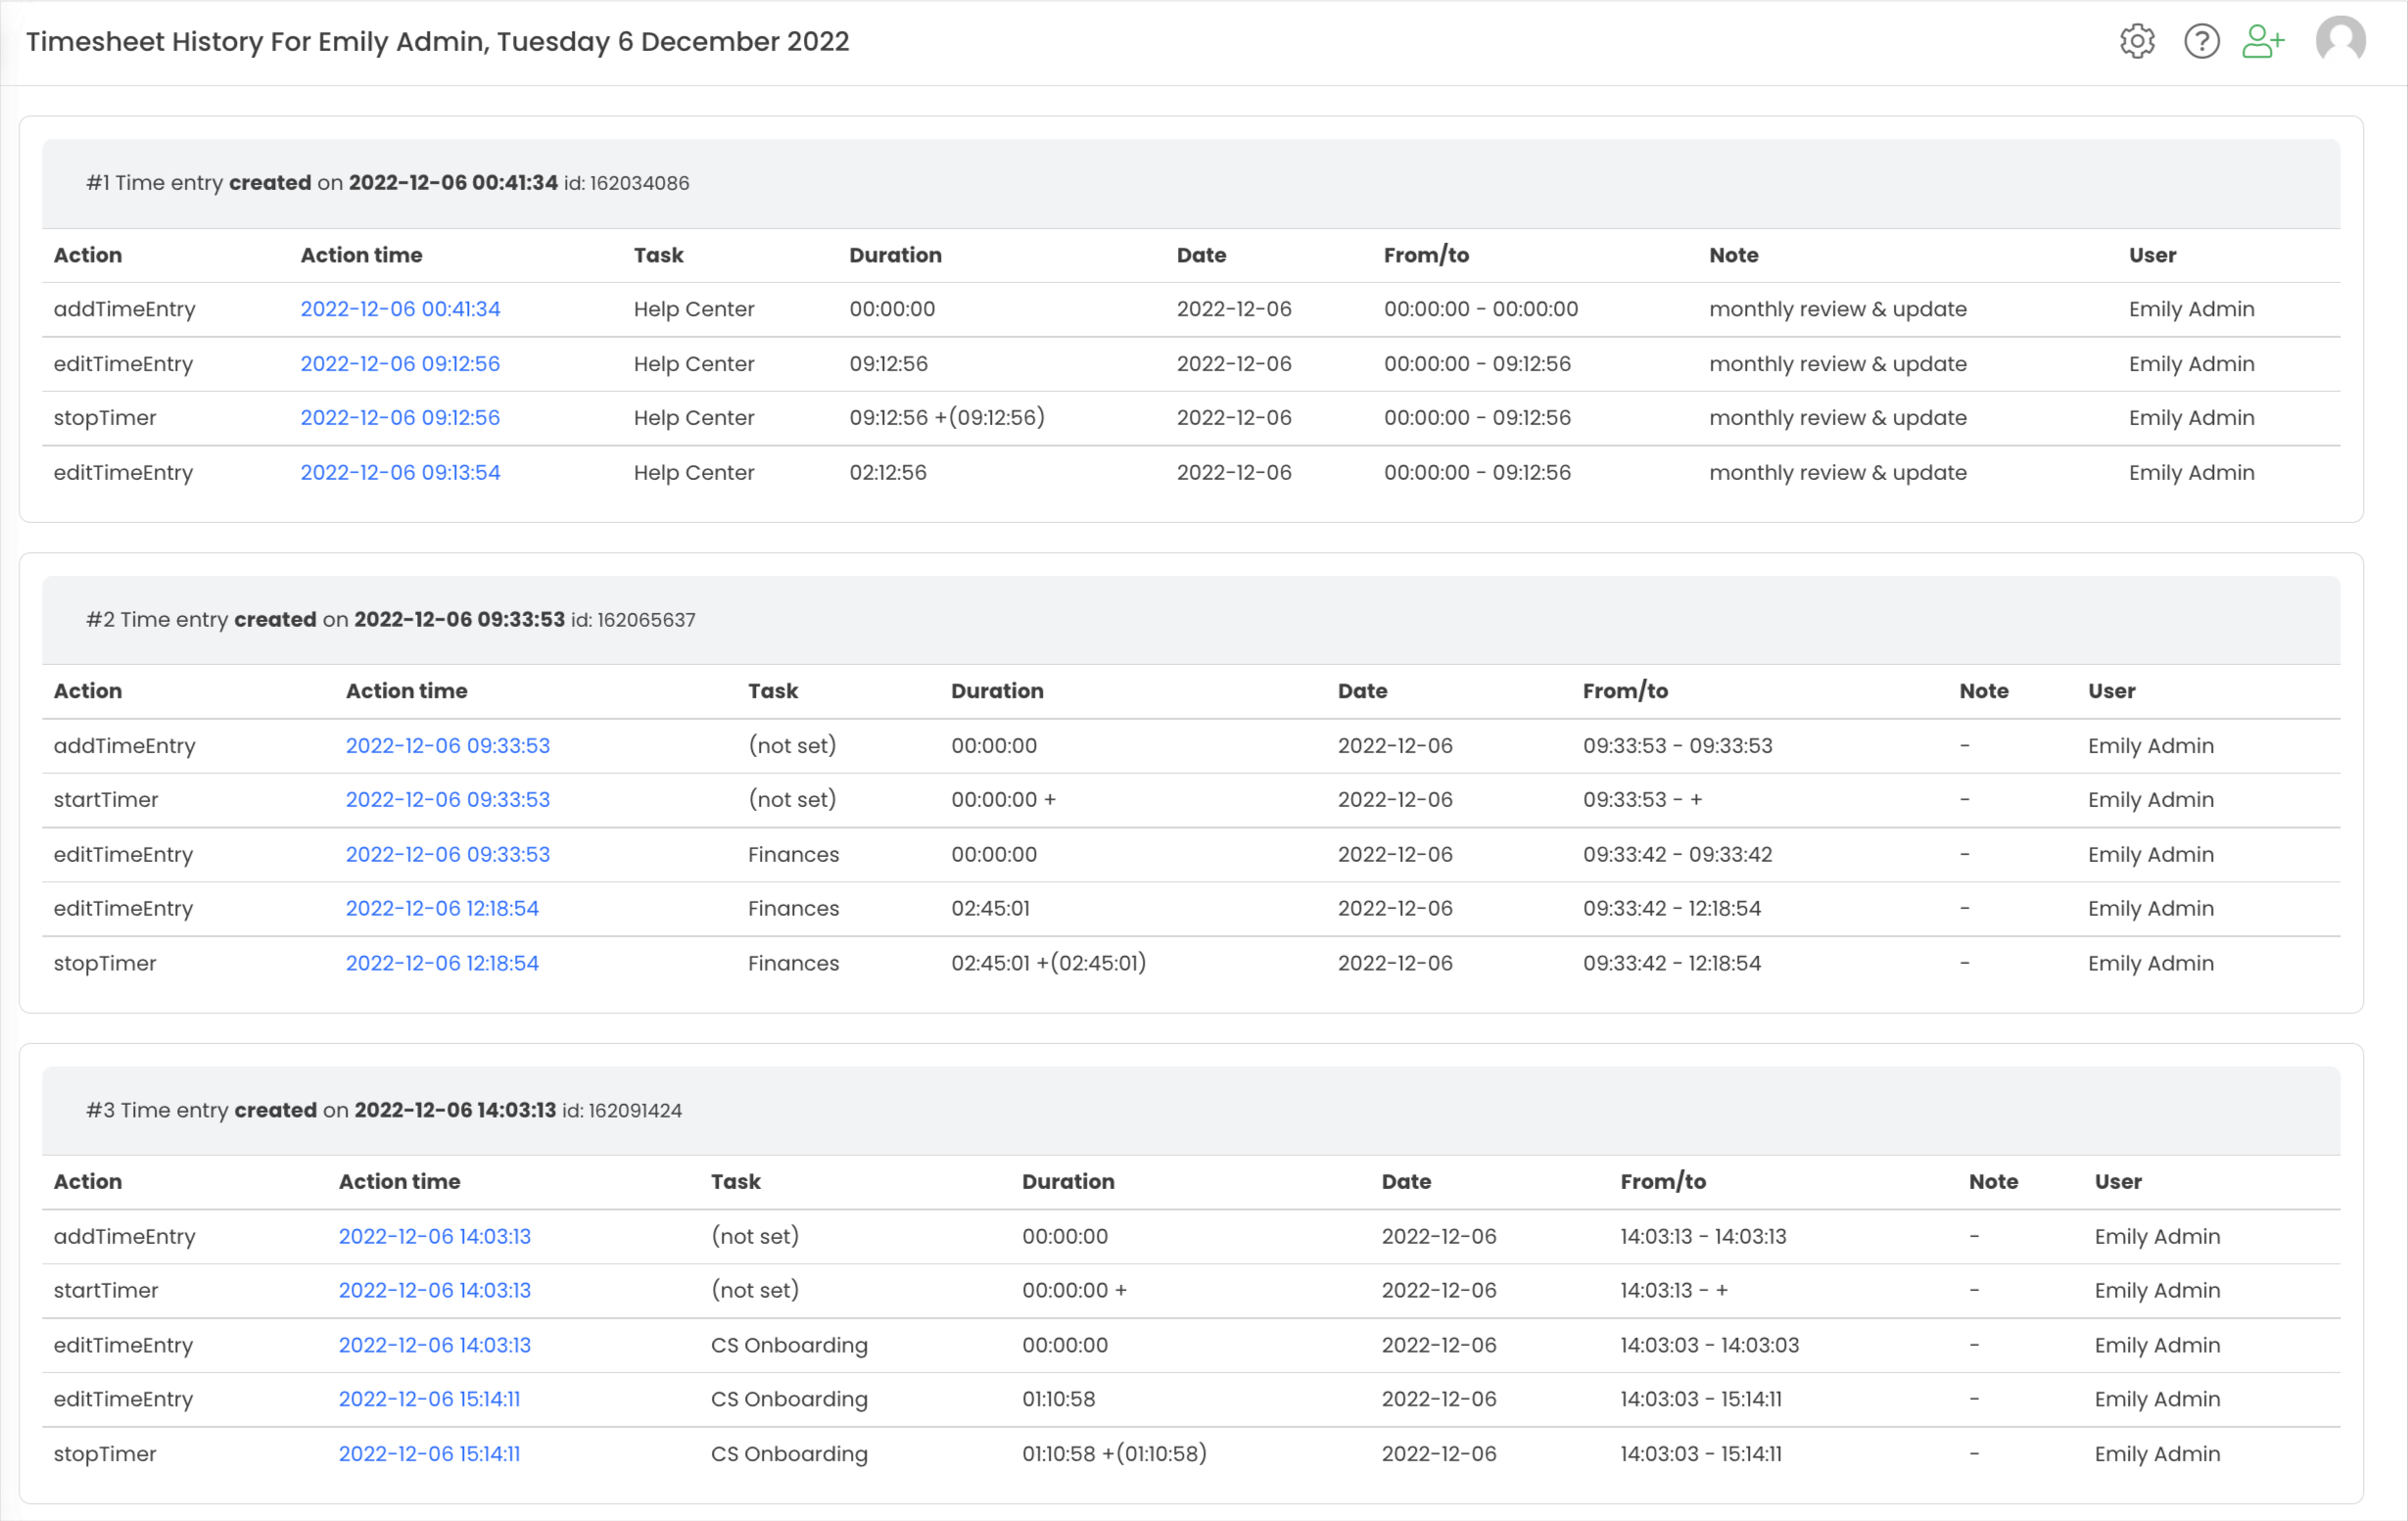Select the 02:12:56 duration cell

point(888,472)
